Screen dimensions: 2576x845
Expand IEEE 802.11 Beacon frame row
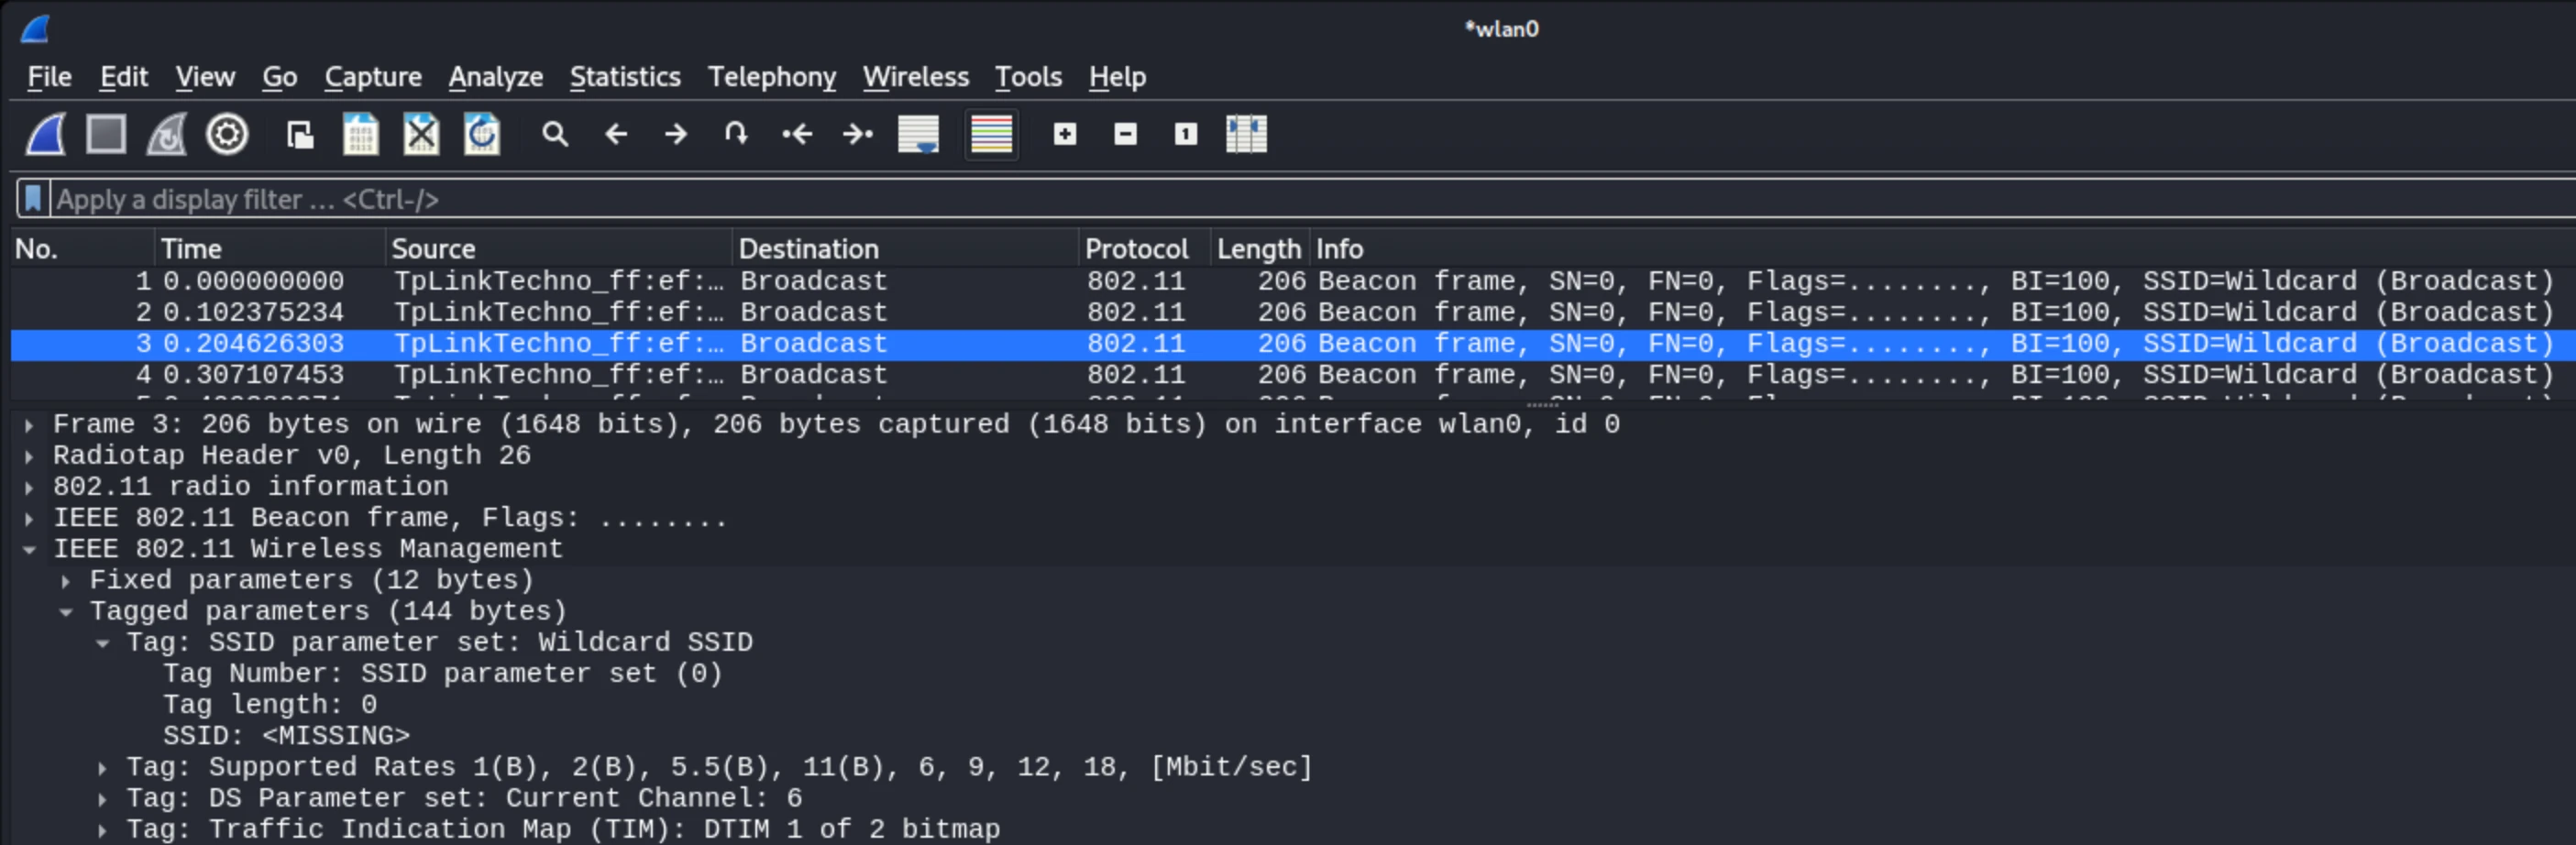coord(29,519)
